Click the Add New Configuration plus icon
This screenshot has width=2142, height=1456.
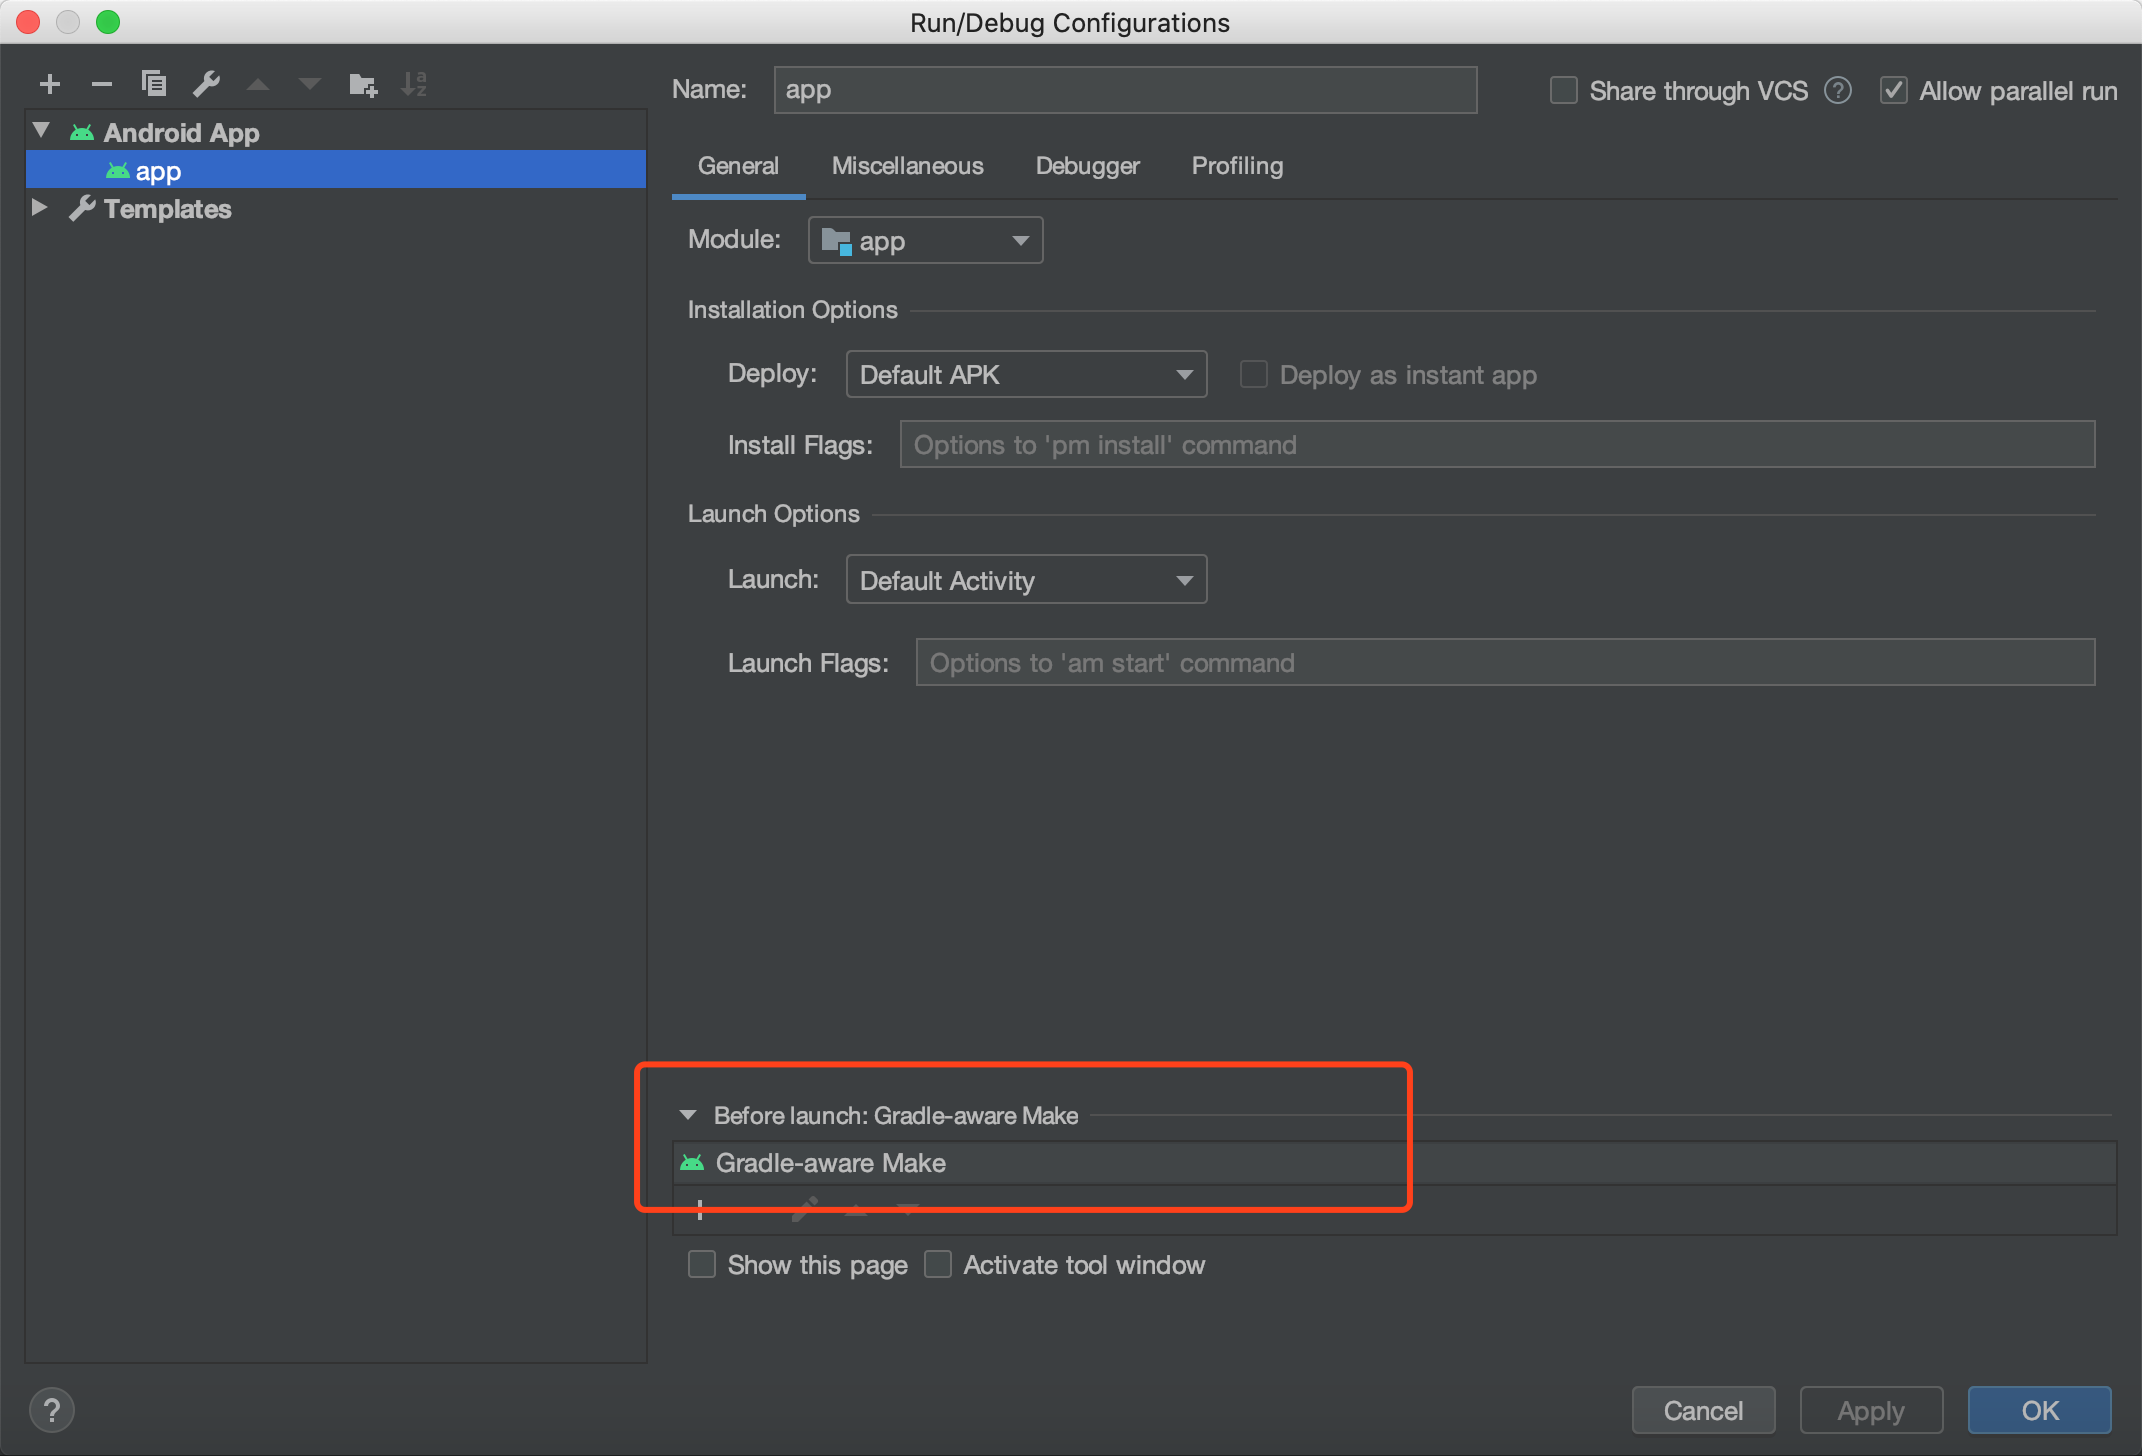(50, 84)
